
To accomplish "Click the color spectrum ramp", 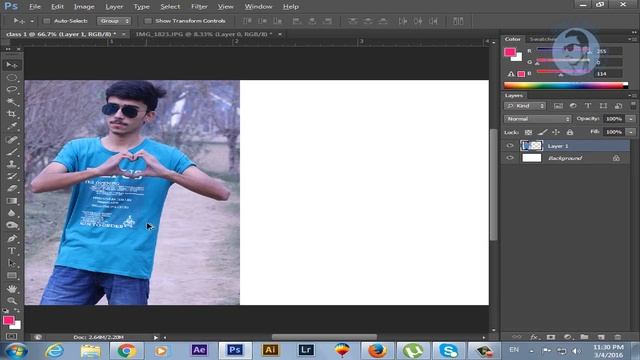I will click(x=566, y=85).
